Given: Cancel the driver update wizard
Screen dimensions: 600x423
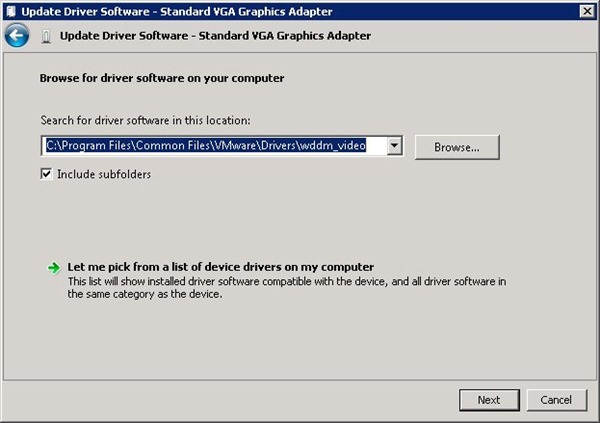Looking at the screenshot, I should coord(556,400).
